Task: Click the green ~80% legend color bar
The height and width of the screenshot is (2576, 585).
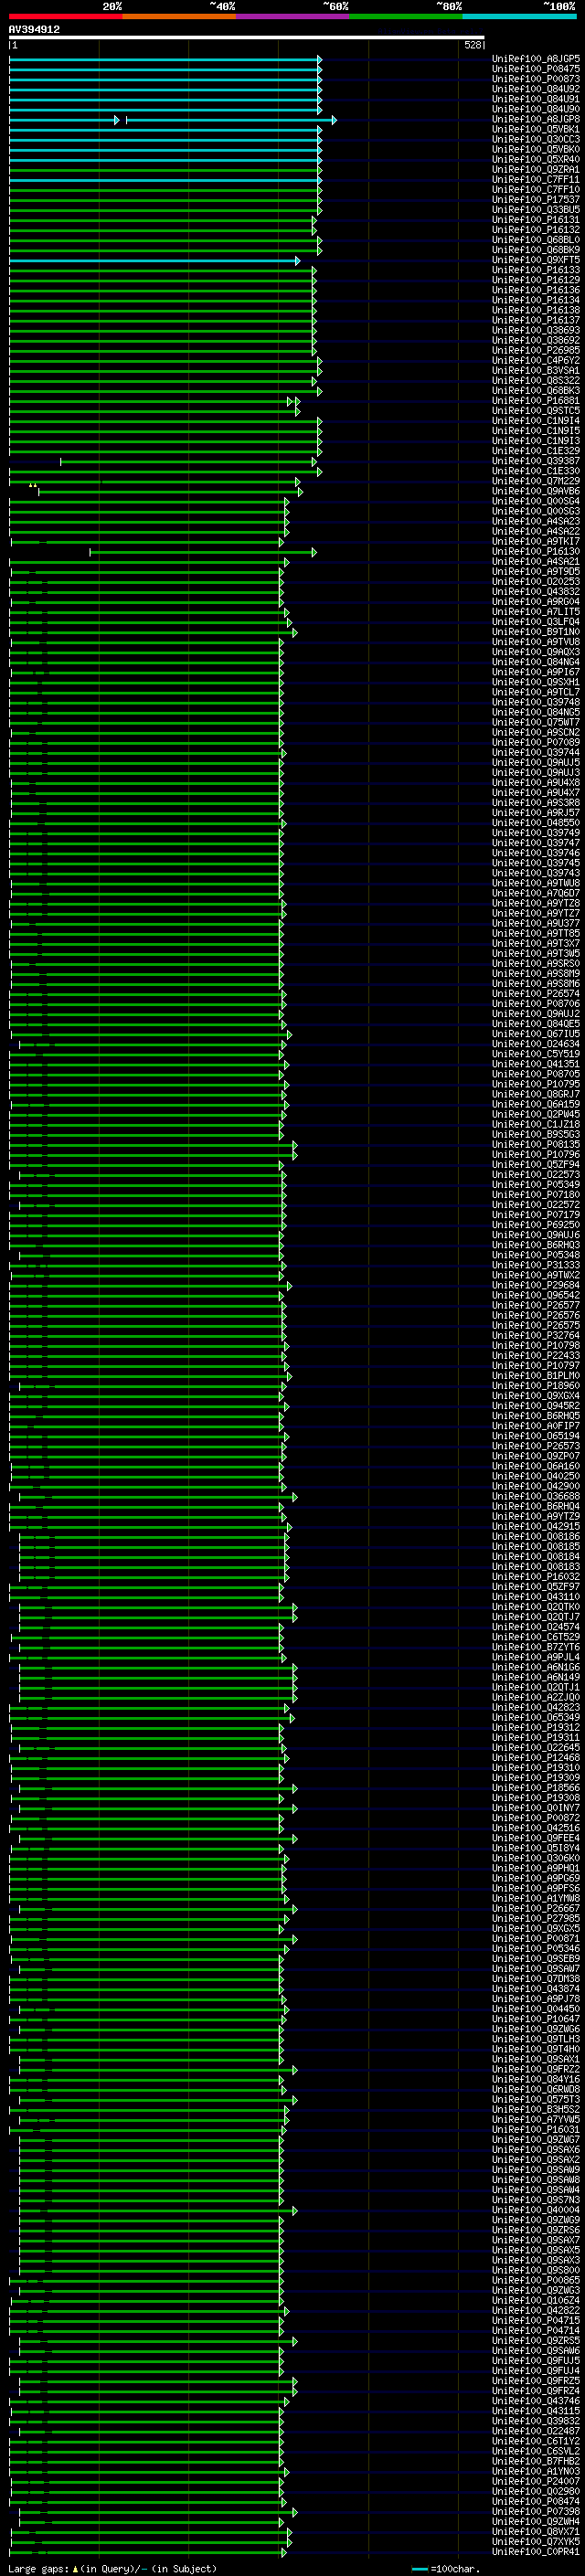Action: 406,16
